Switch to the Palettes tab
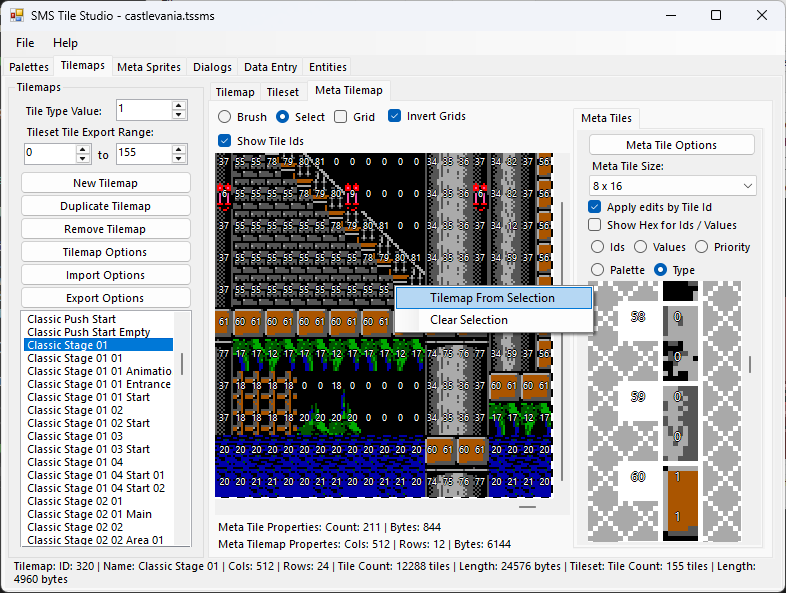The image size is (786, 593). [x=29, y=67]
